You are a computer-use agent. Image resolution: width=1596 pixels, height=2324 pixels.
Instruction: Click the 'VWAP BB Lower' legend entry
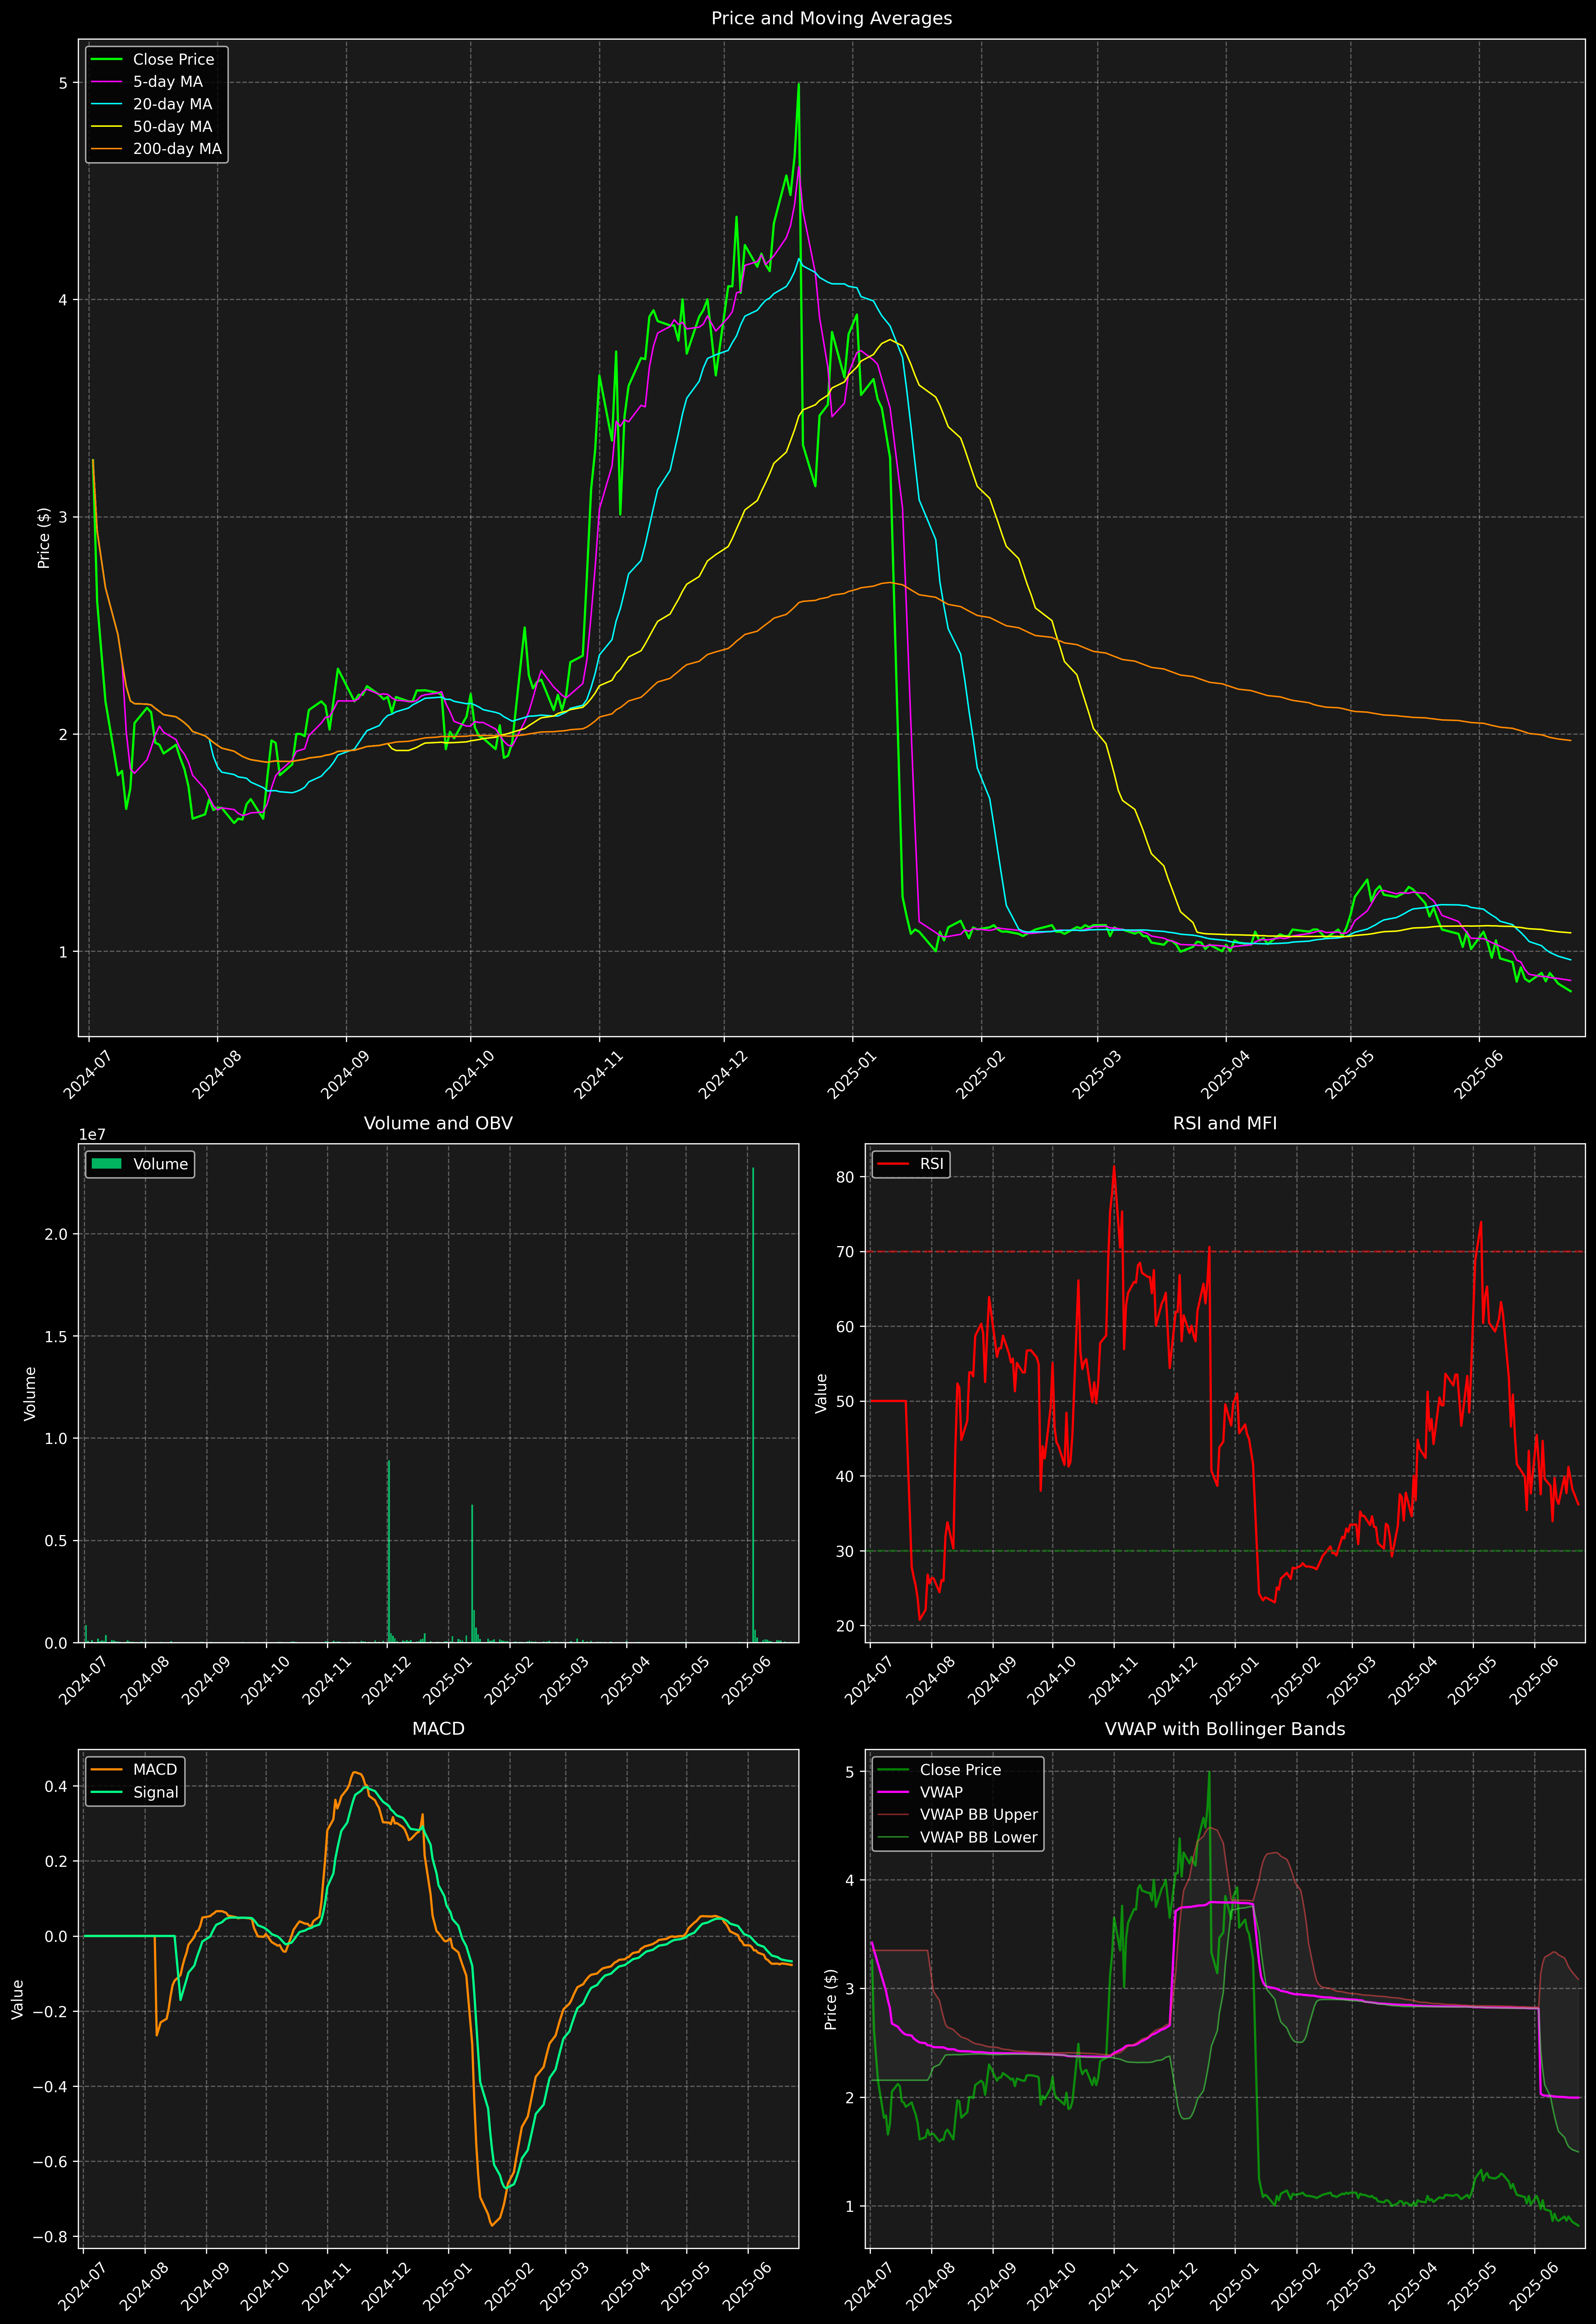click(979, 1837)
